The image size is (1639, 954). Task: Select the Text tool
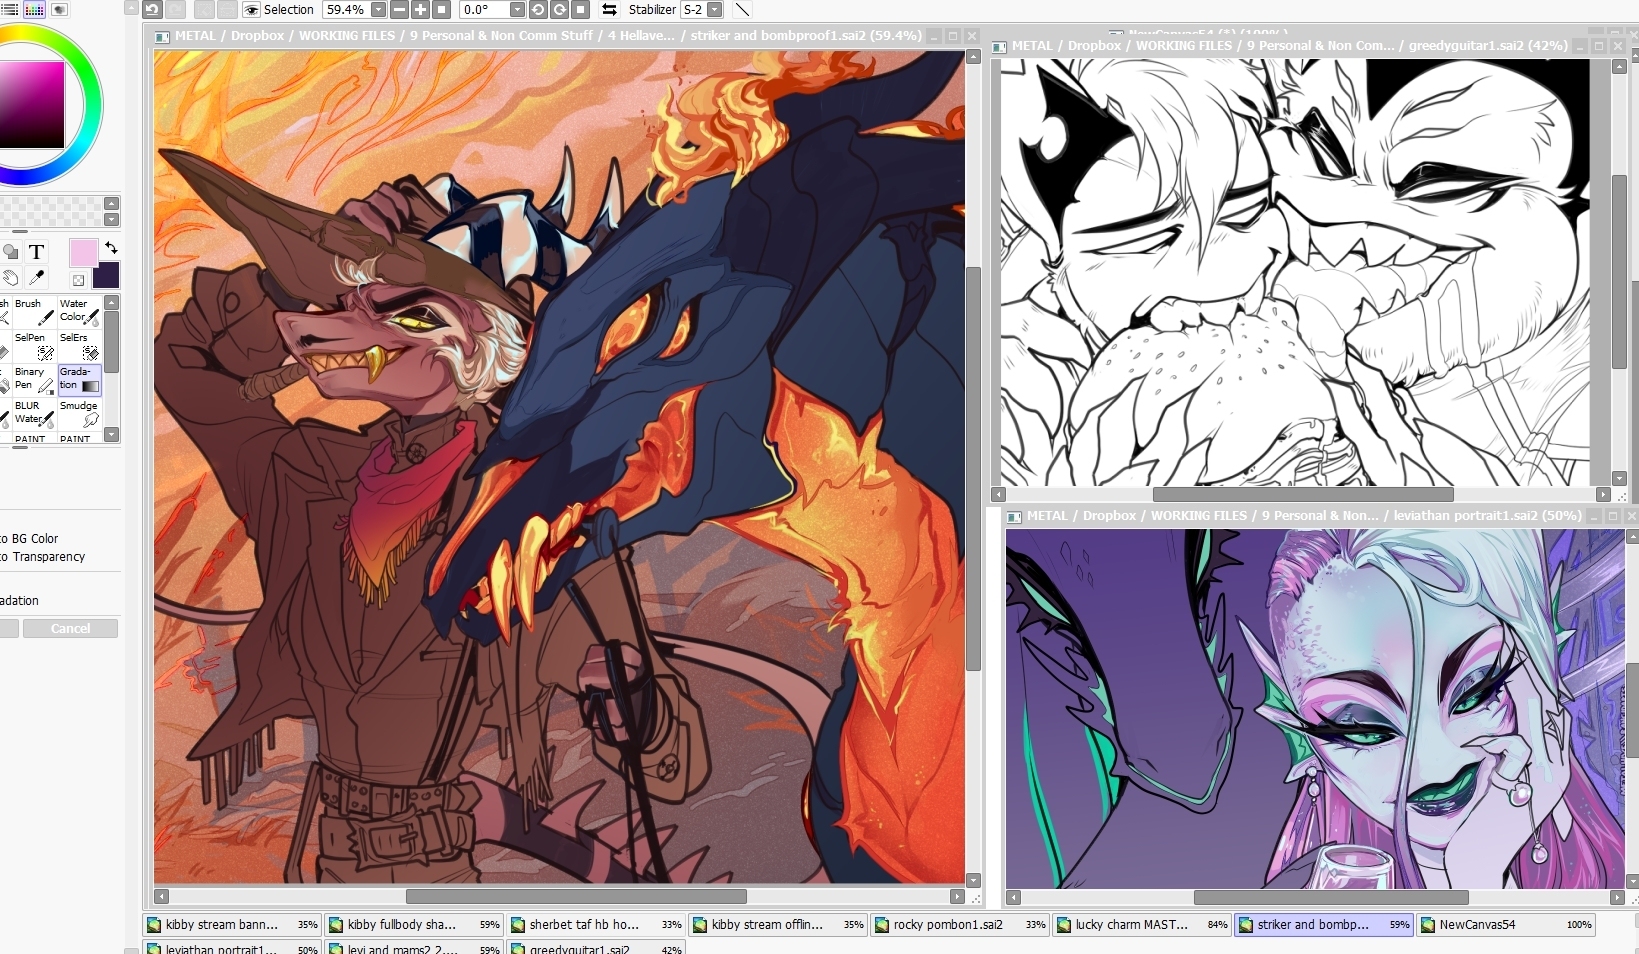[x=37, y=252]
